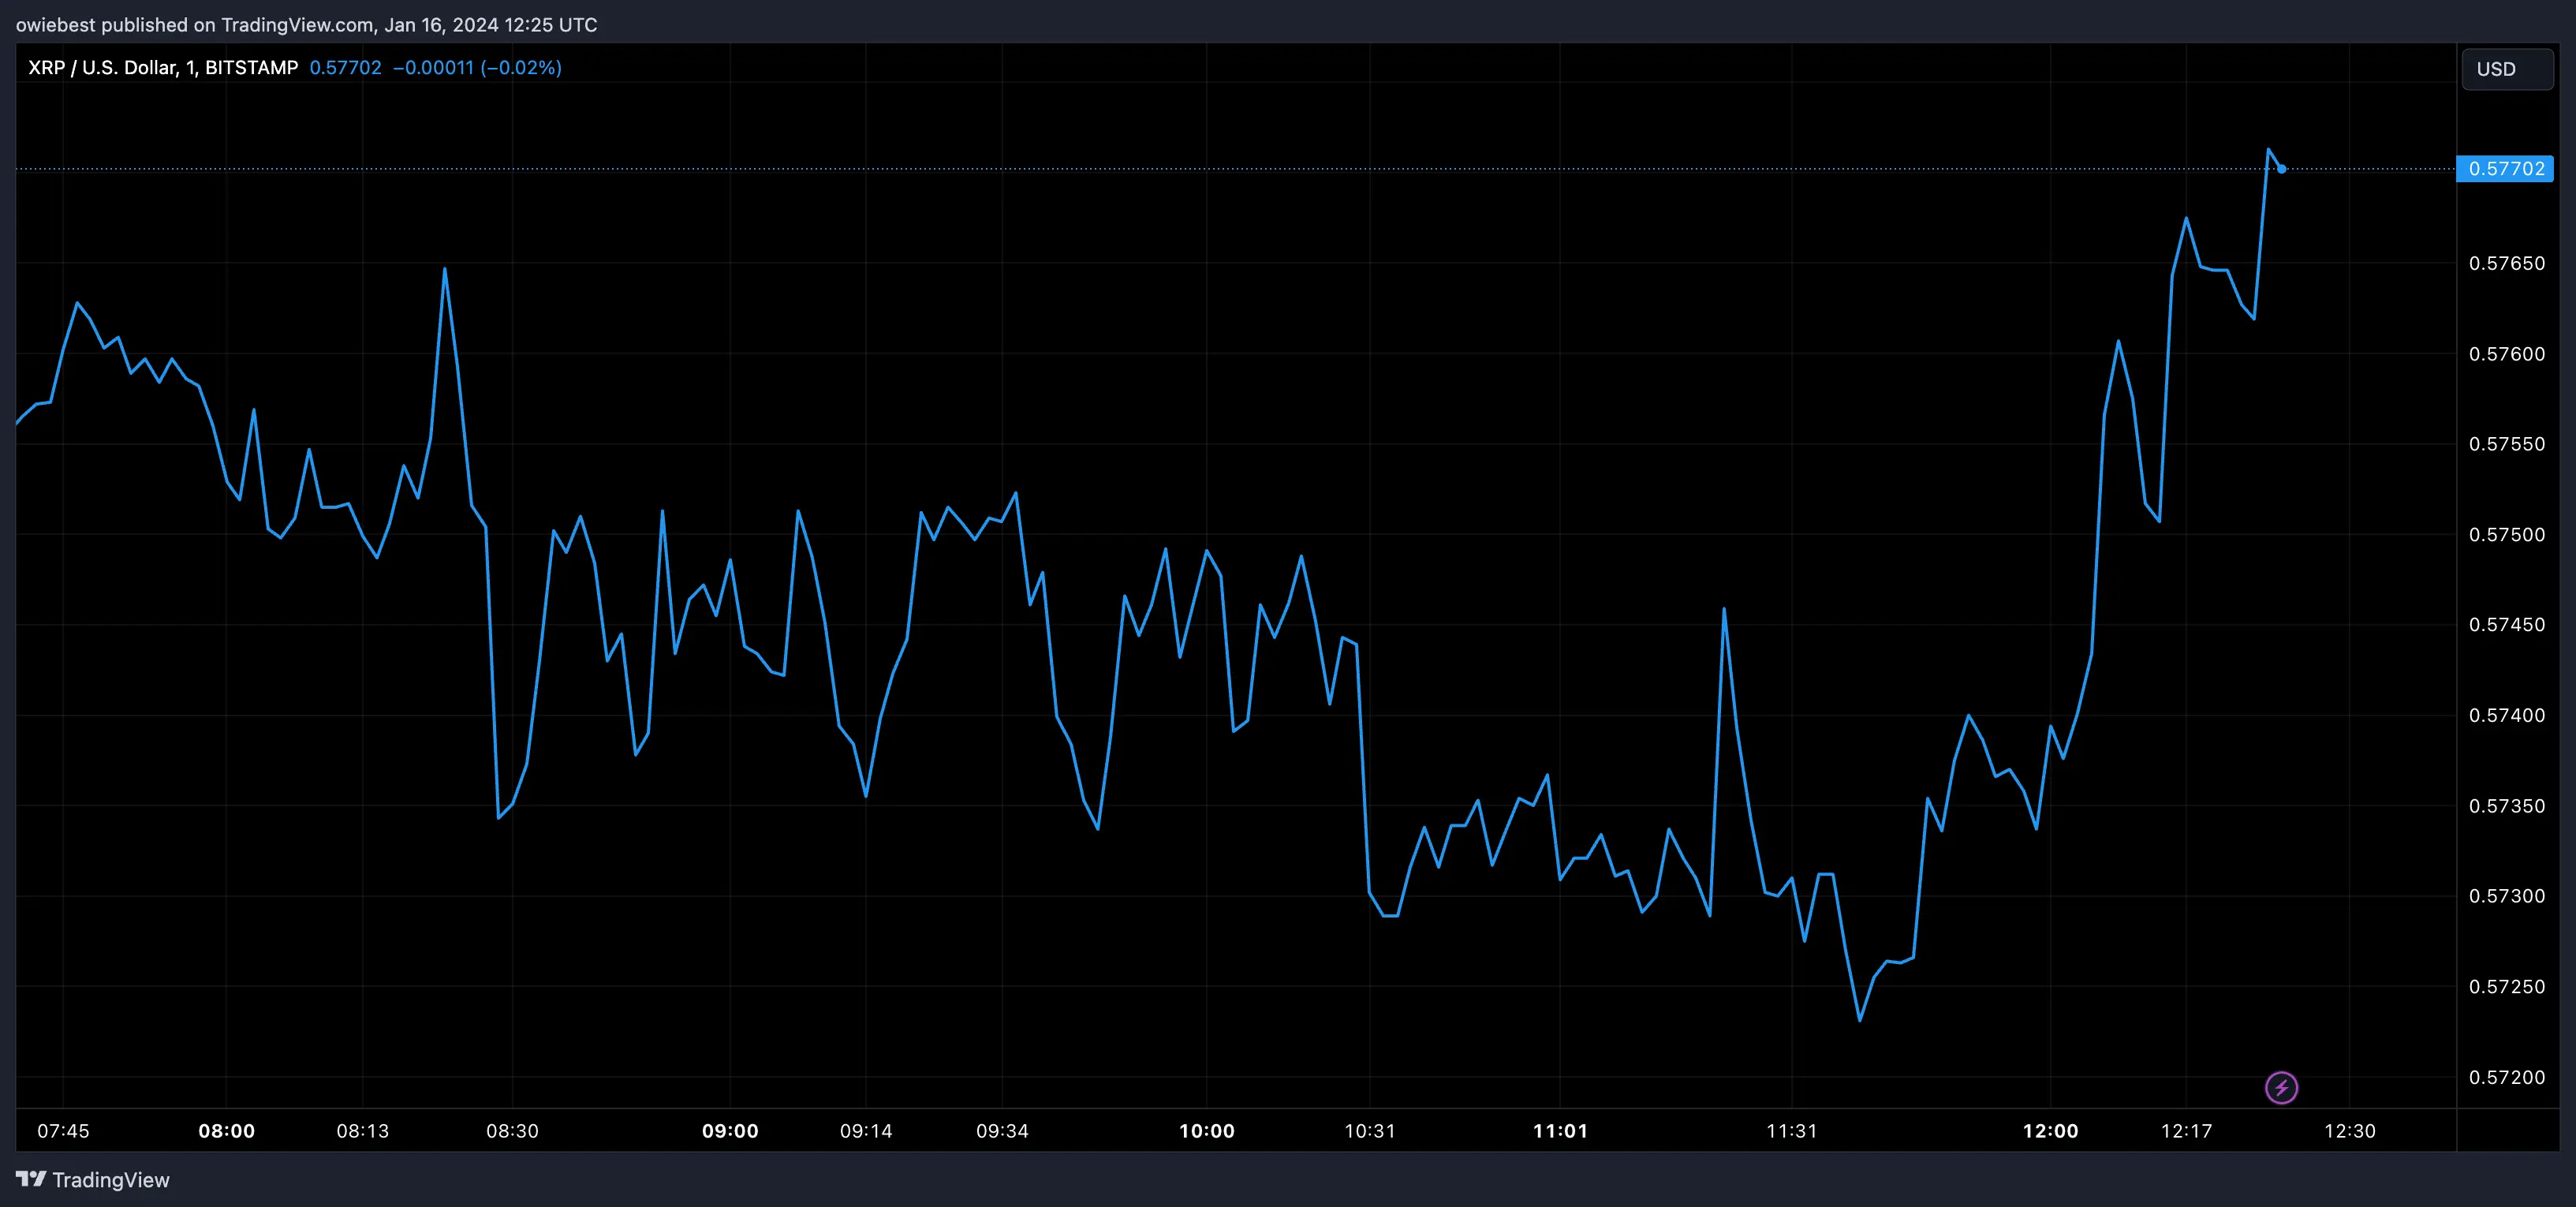Click the purple lightning bolt quick-trade icon
The image size is (2576, 1207).
2283,1088
